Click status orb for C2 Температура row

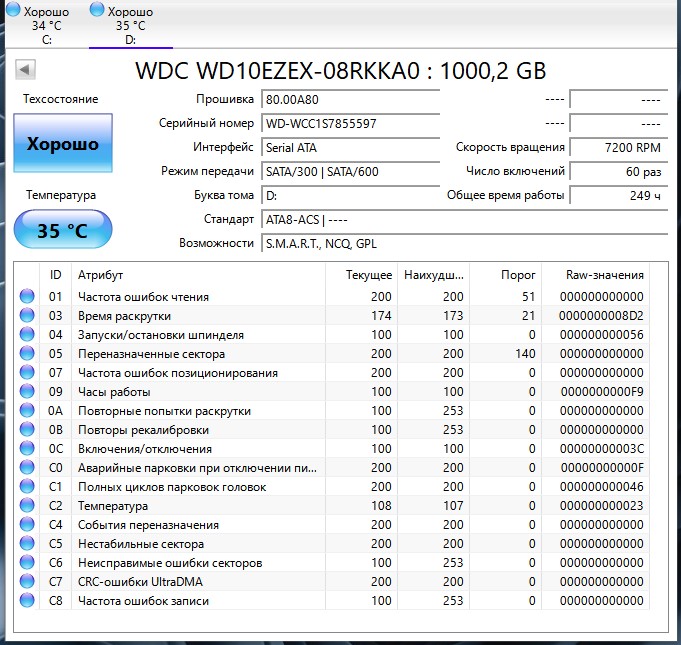[x=27, y=506]
